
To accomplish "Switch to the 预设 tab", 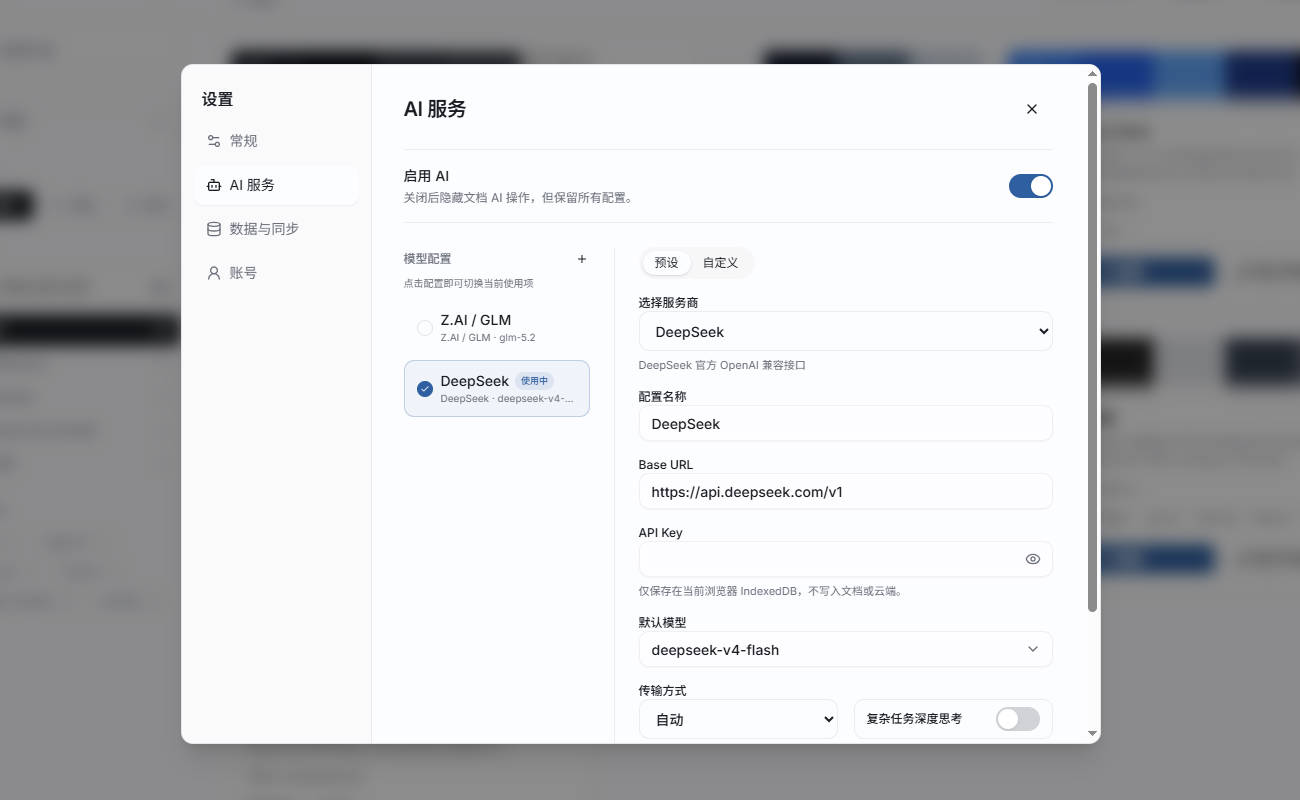I will click(666, 263).
